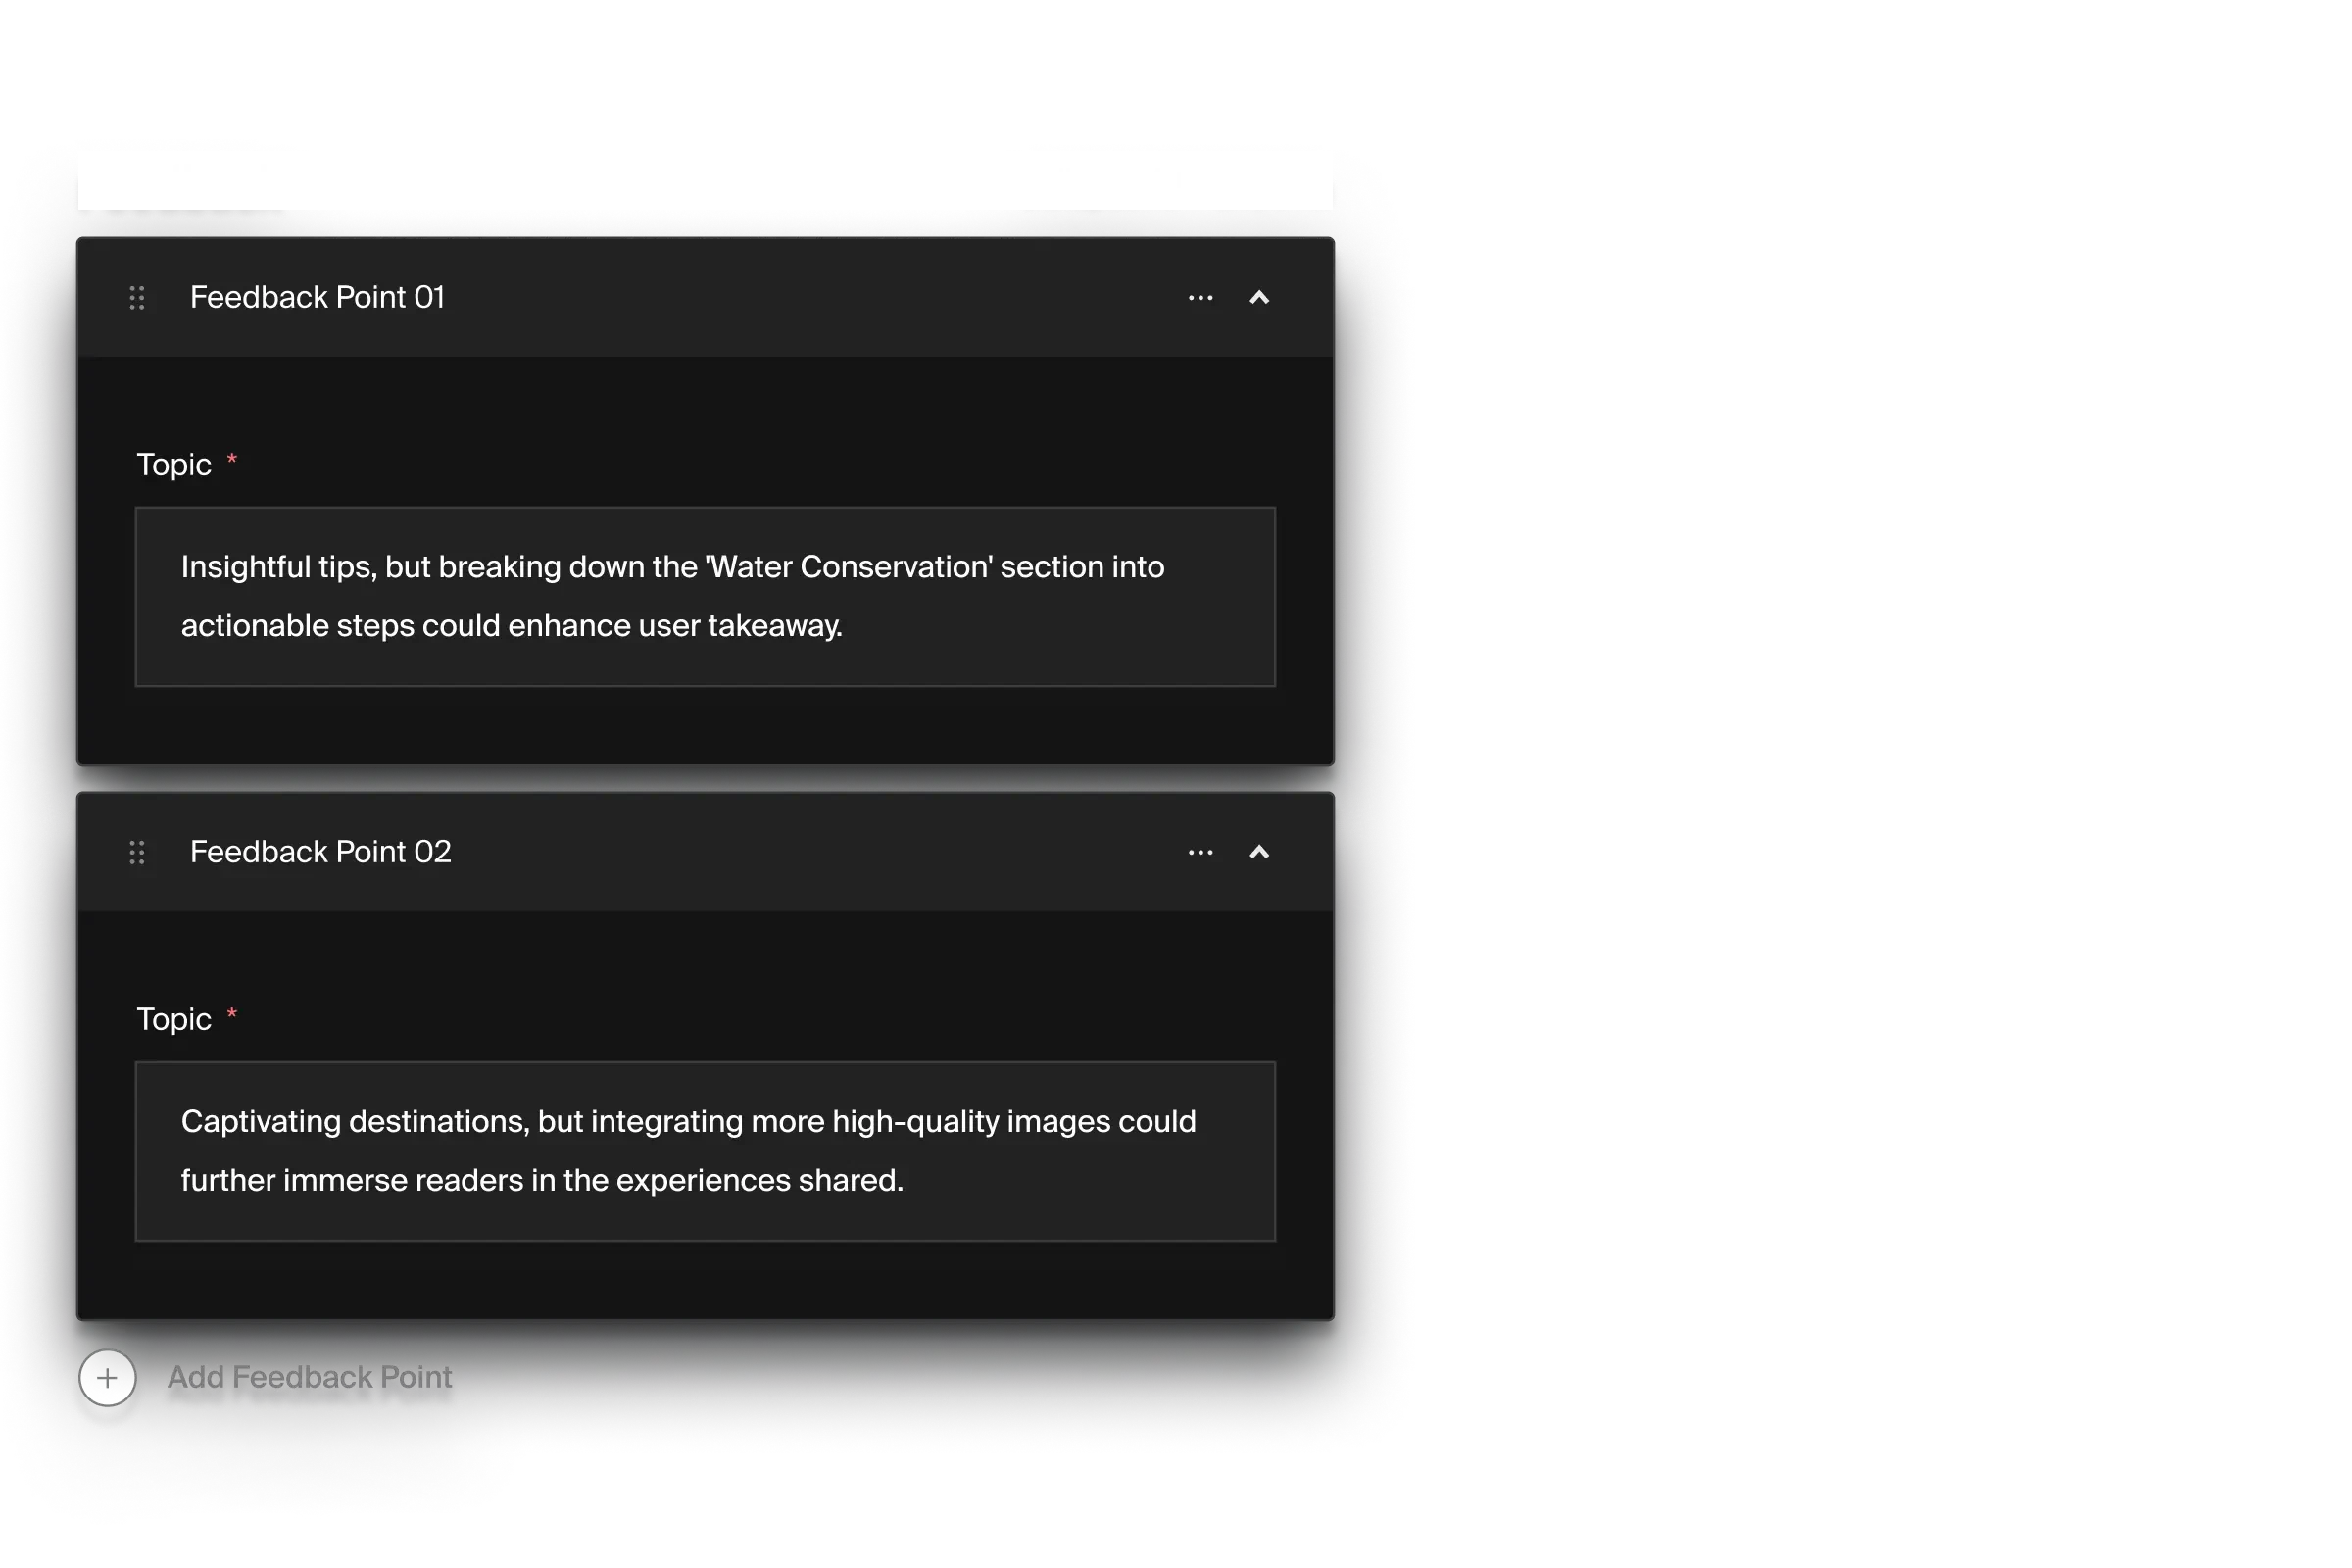Click the collapse chevron on Feedback Point 02
This screenshot has width=2352, height=1568.
pos(1258,853)
